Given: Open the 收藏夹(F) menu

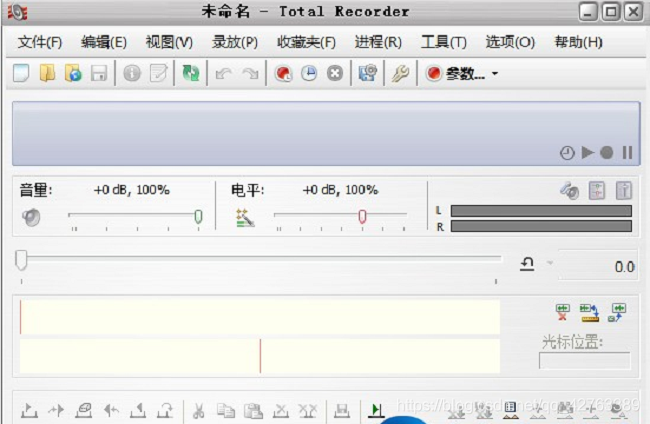Looking at the screenshot, I should pos(306,42).
